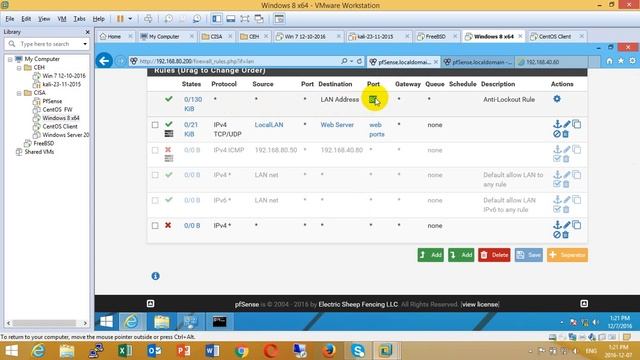Collapse the CEH folder in Library

click(19, 68)
